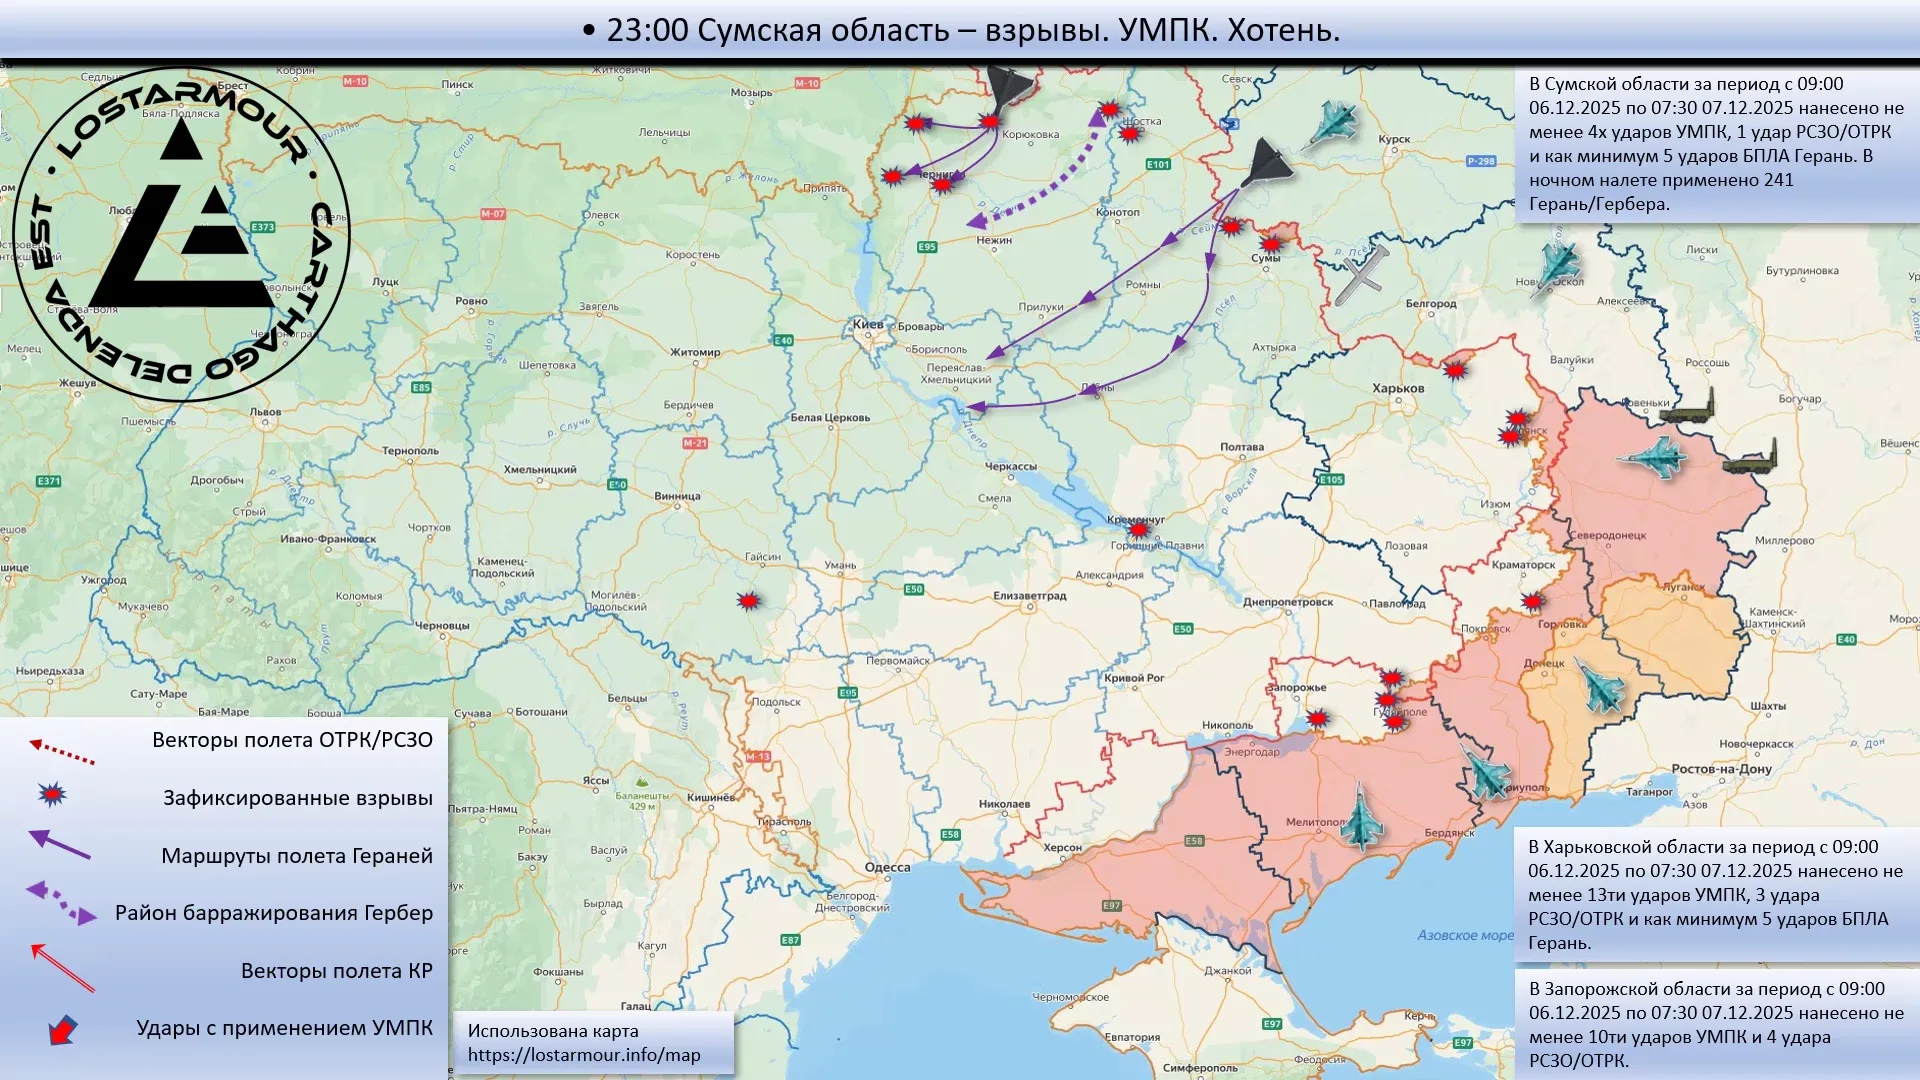Viewport: 1920px width, 1080px height.
Task: Click the explosion marker near Gaisin
Action: (749, 601)
